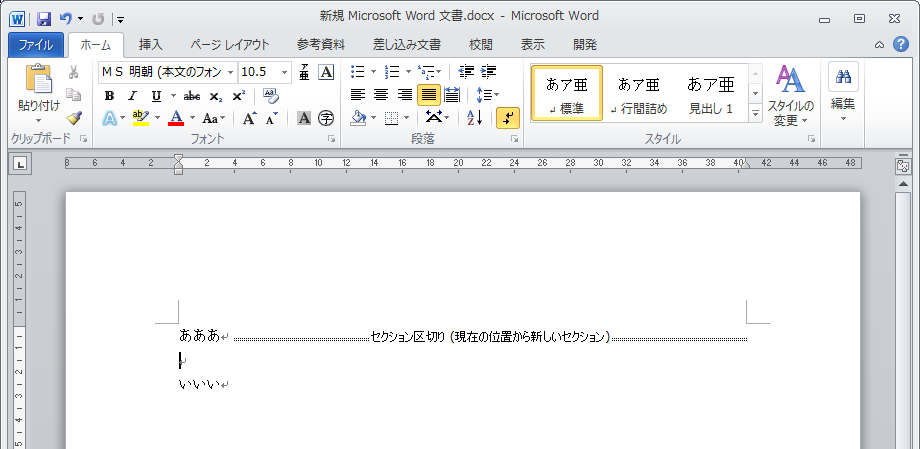Toggle Italic formatting
Image resolution: width=920 pixels, height=449 pixels.
[x=133, y=95]
